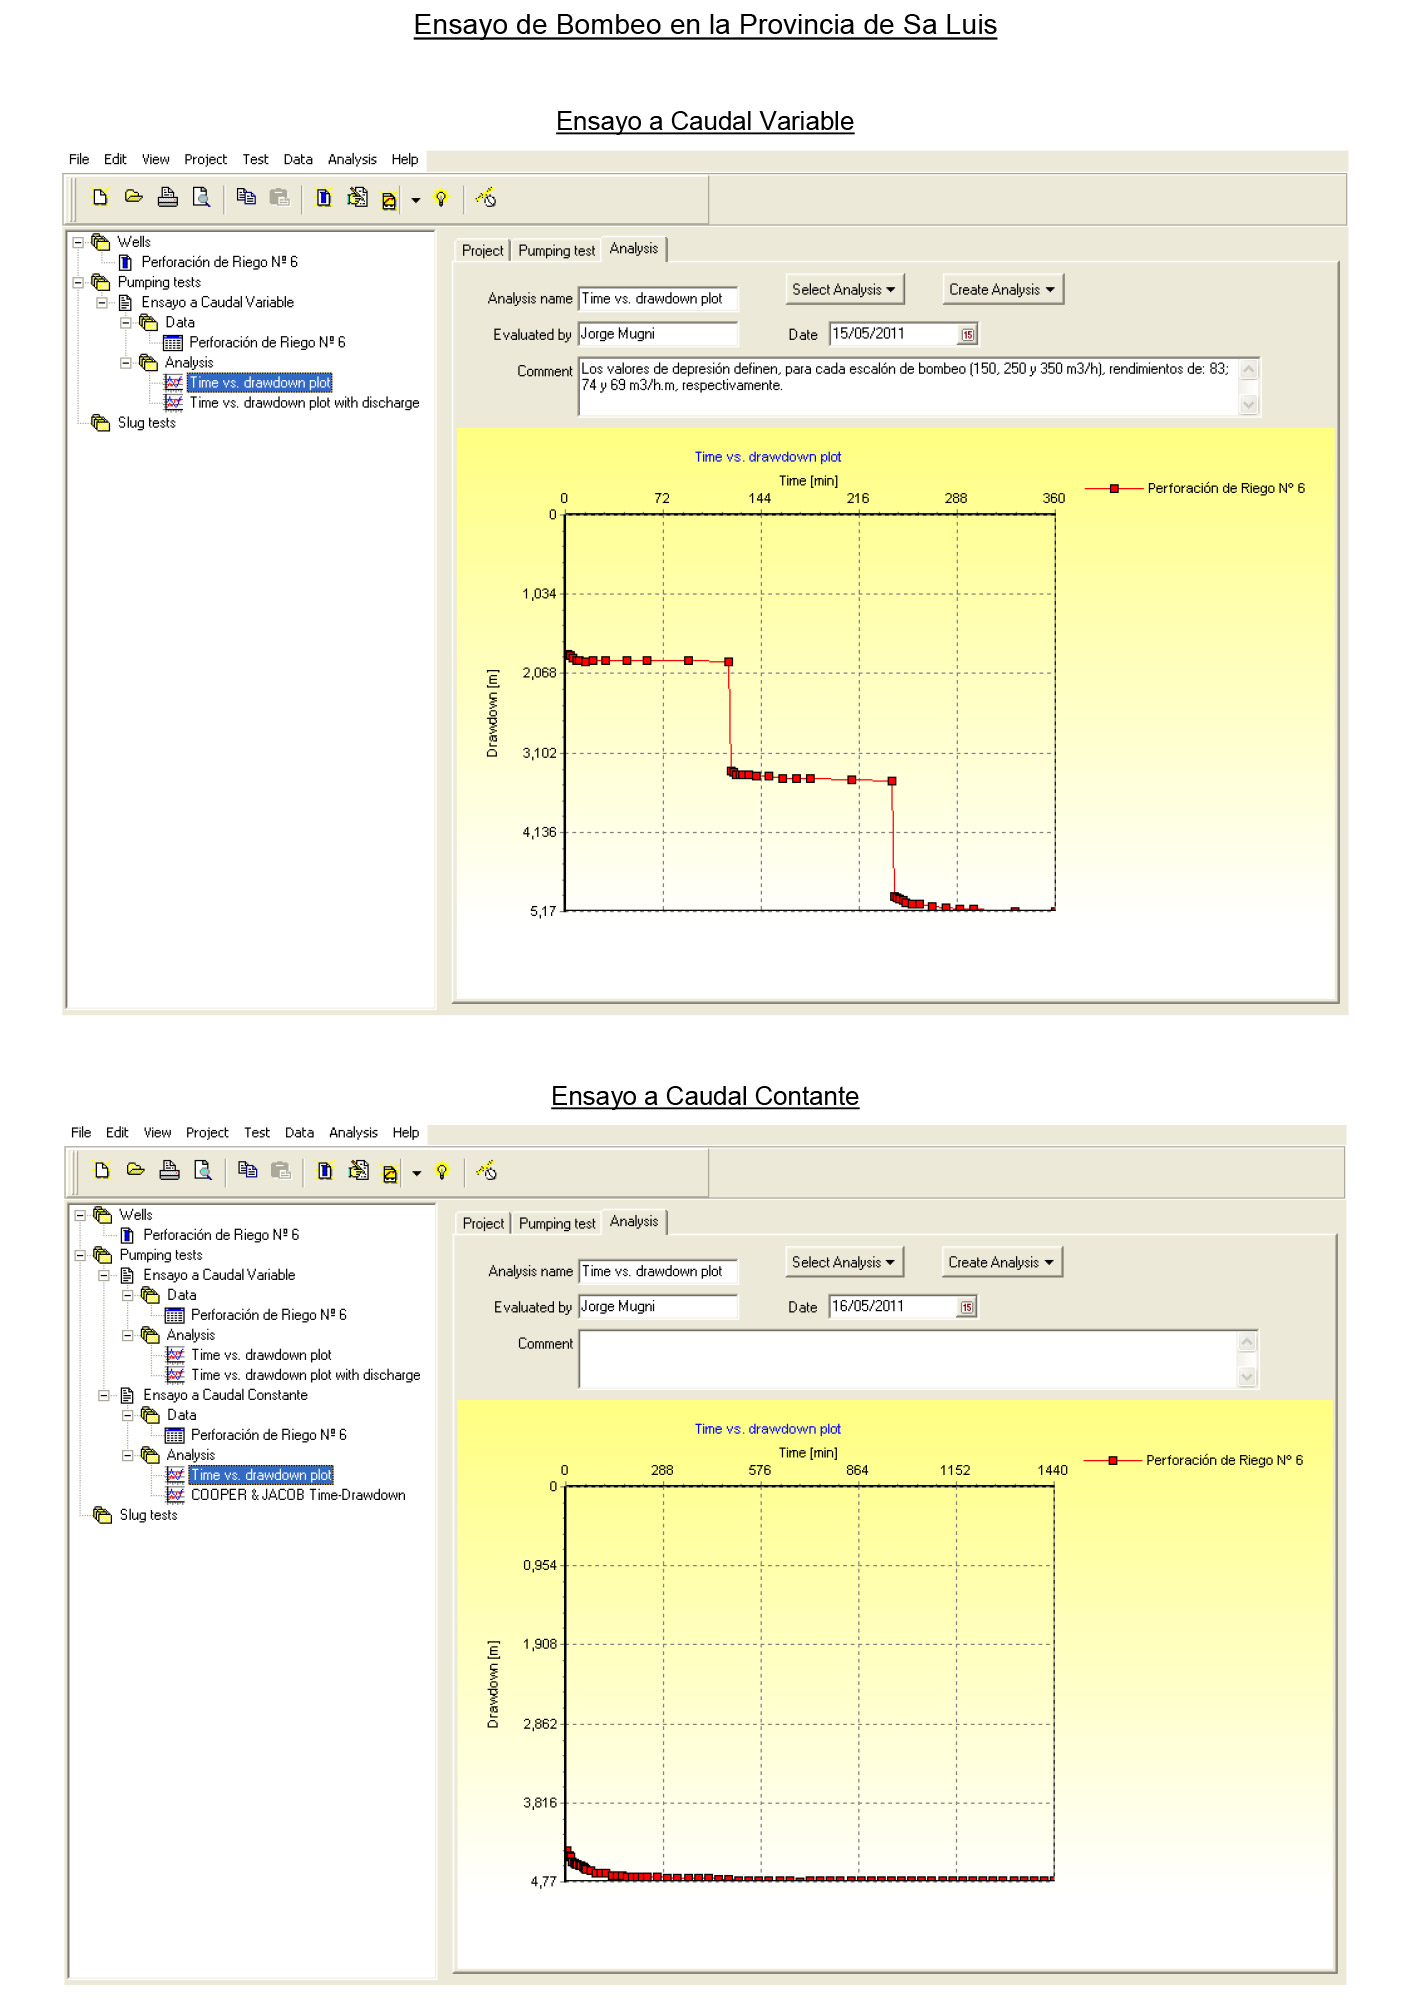The height and width of the screenshot is (2000, 1417).
Task: Collapse Pumping tests node in top window tree
Action: tap(78, 282)
